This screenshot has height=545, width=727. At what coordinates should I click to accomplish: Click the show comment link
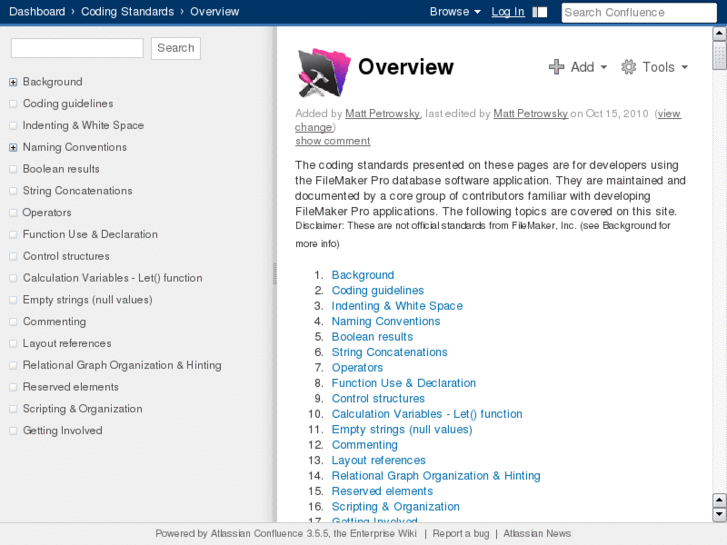(332, 141)
